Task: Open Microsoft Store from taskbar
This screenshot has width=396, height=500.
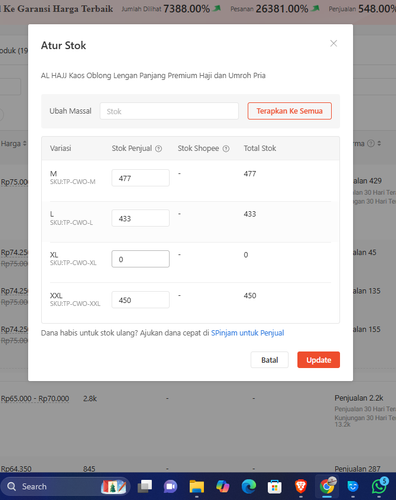Action: pyautogui.click(x=275, y=487)
